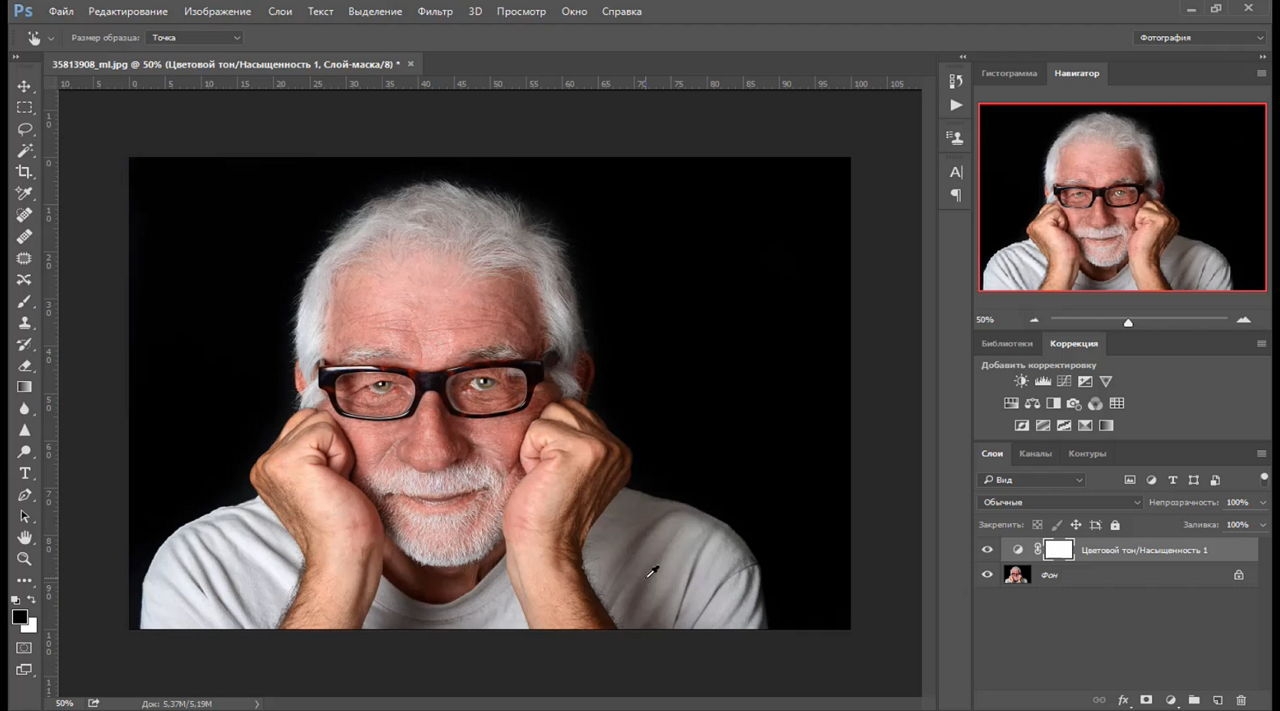
Task: Select the Horizontal Type tool
Action: 25,473
